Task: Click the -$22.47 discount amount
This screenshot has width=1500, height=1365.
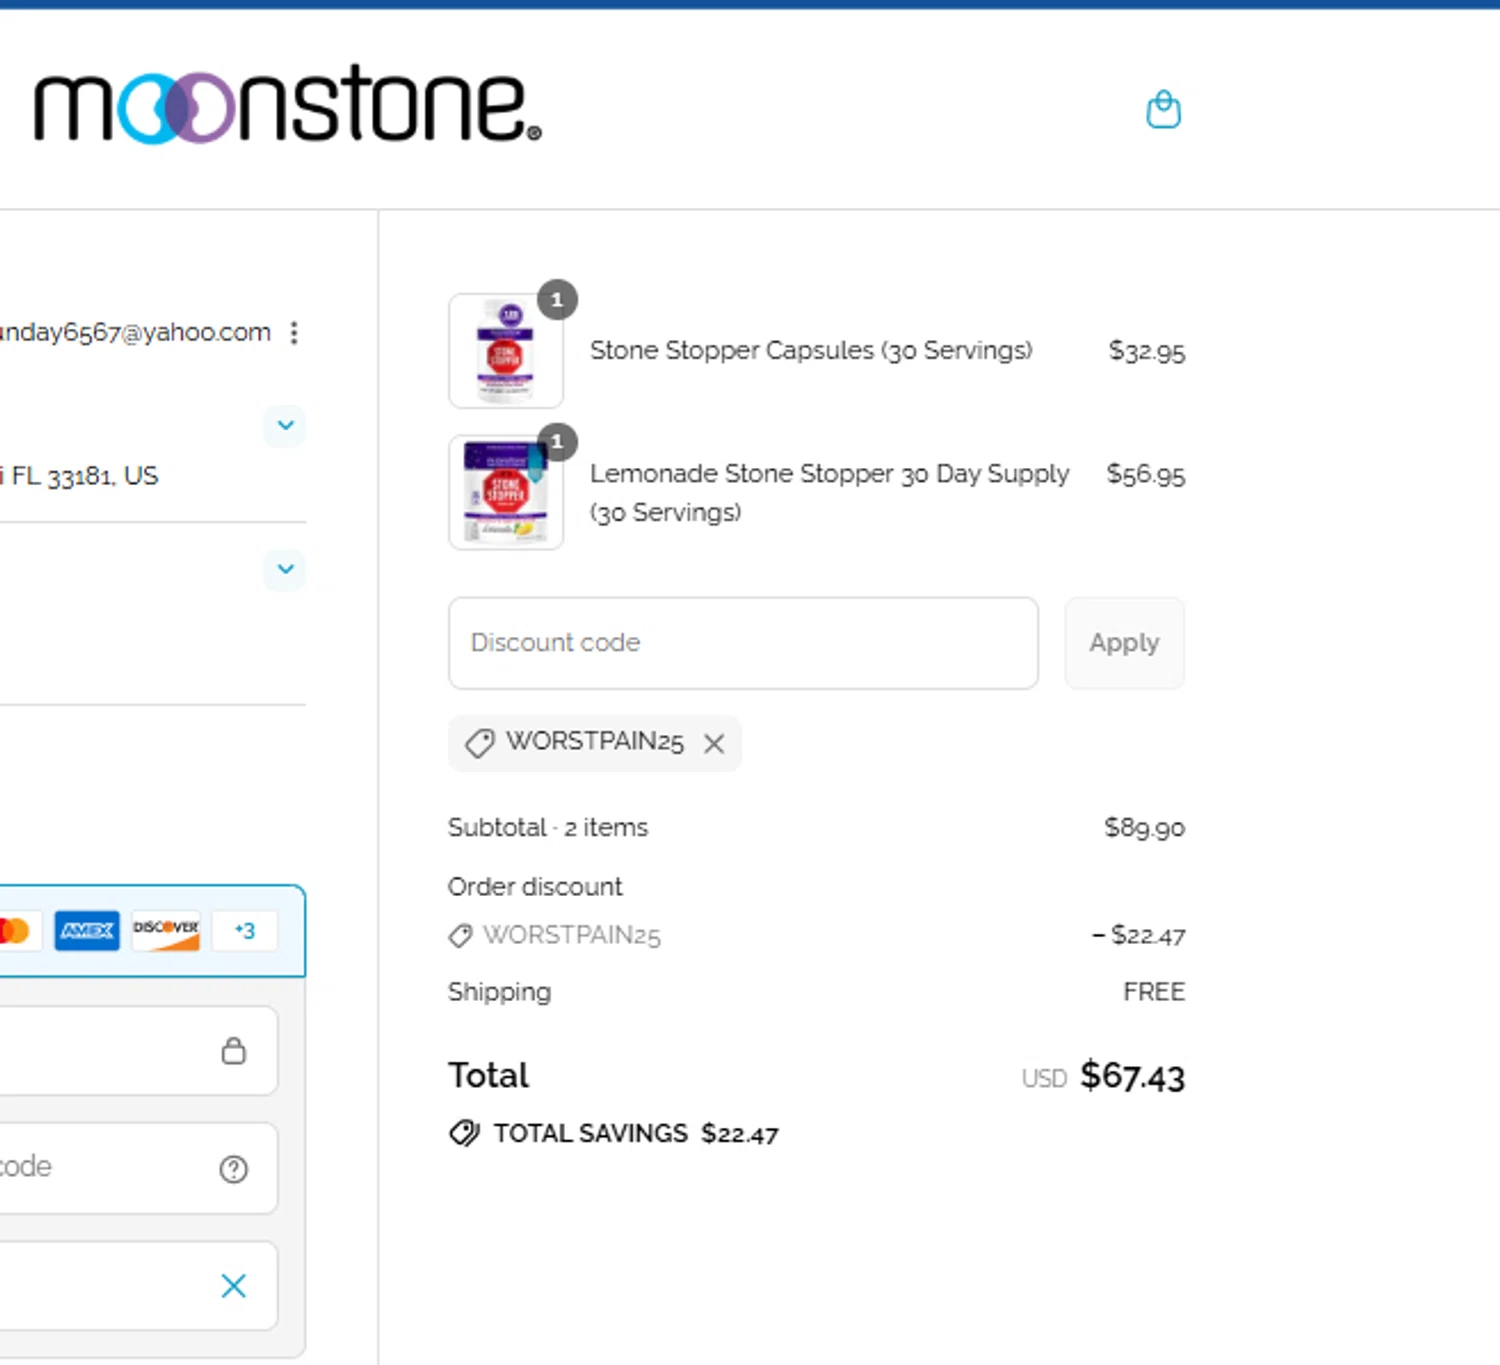Action: pos(1138,936)
